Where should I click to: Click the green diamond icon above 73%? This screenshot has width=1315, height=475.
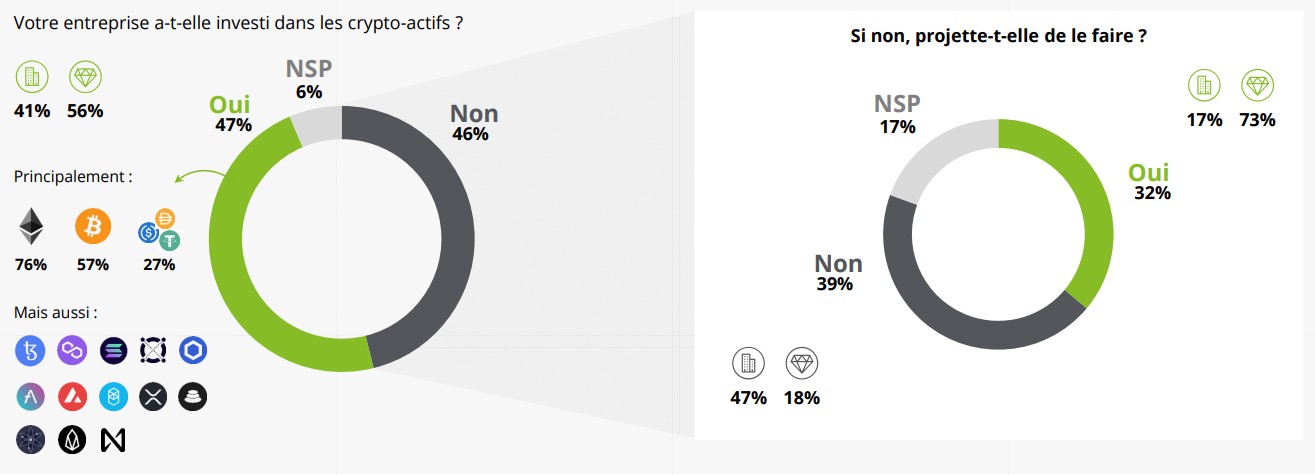tap(1257, 86)
